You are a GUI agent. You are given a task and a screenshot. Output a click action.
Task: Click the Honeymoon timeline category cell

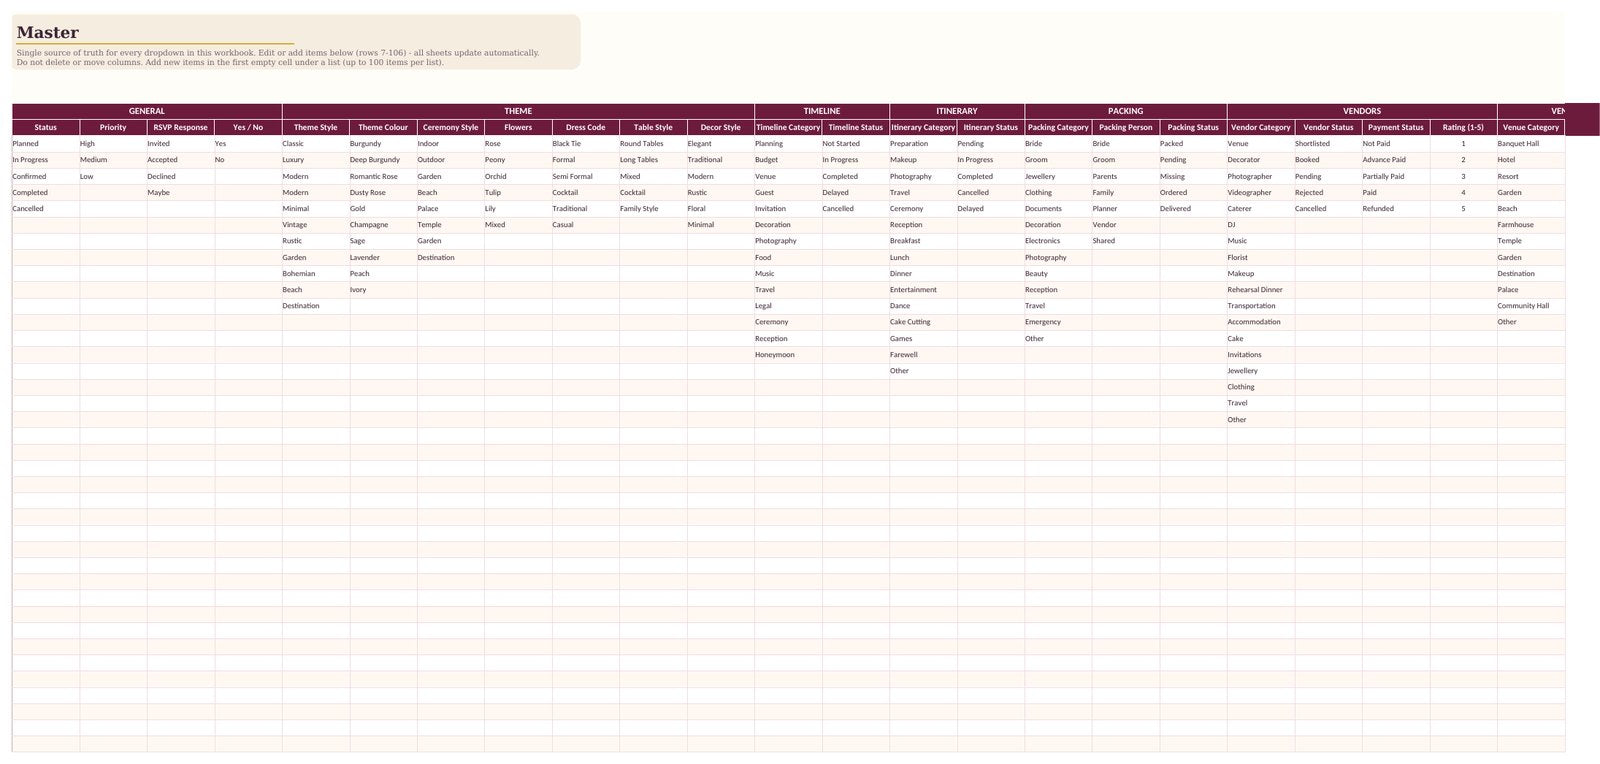tap(788, 355)
